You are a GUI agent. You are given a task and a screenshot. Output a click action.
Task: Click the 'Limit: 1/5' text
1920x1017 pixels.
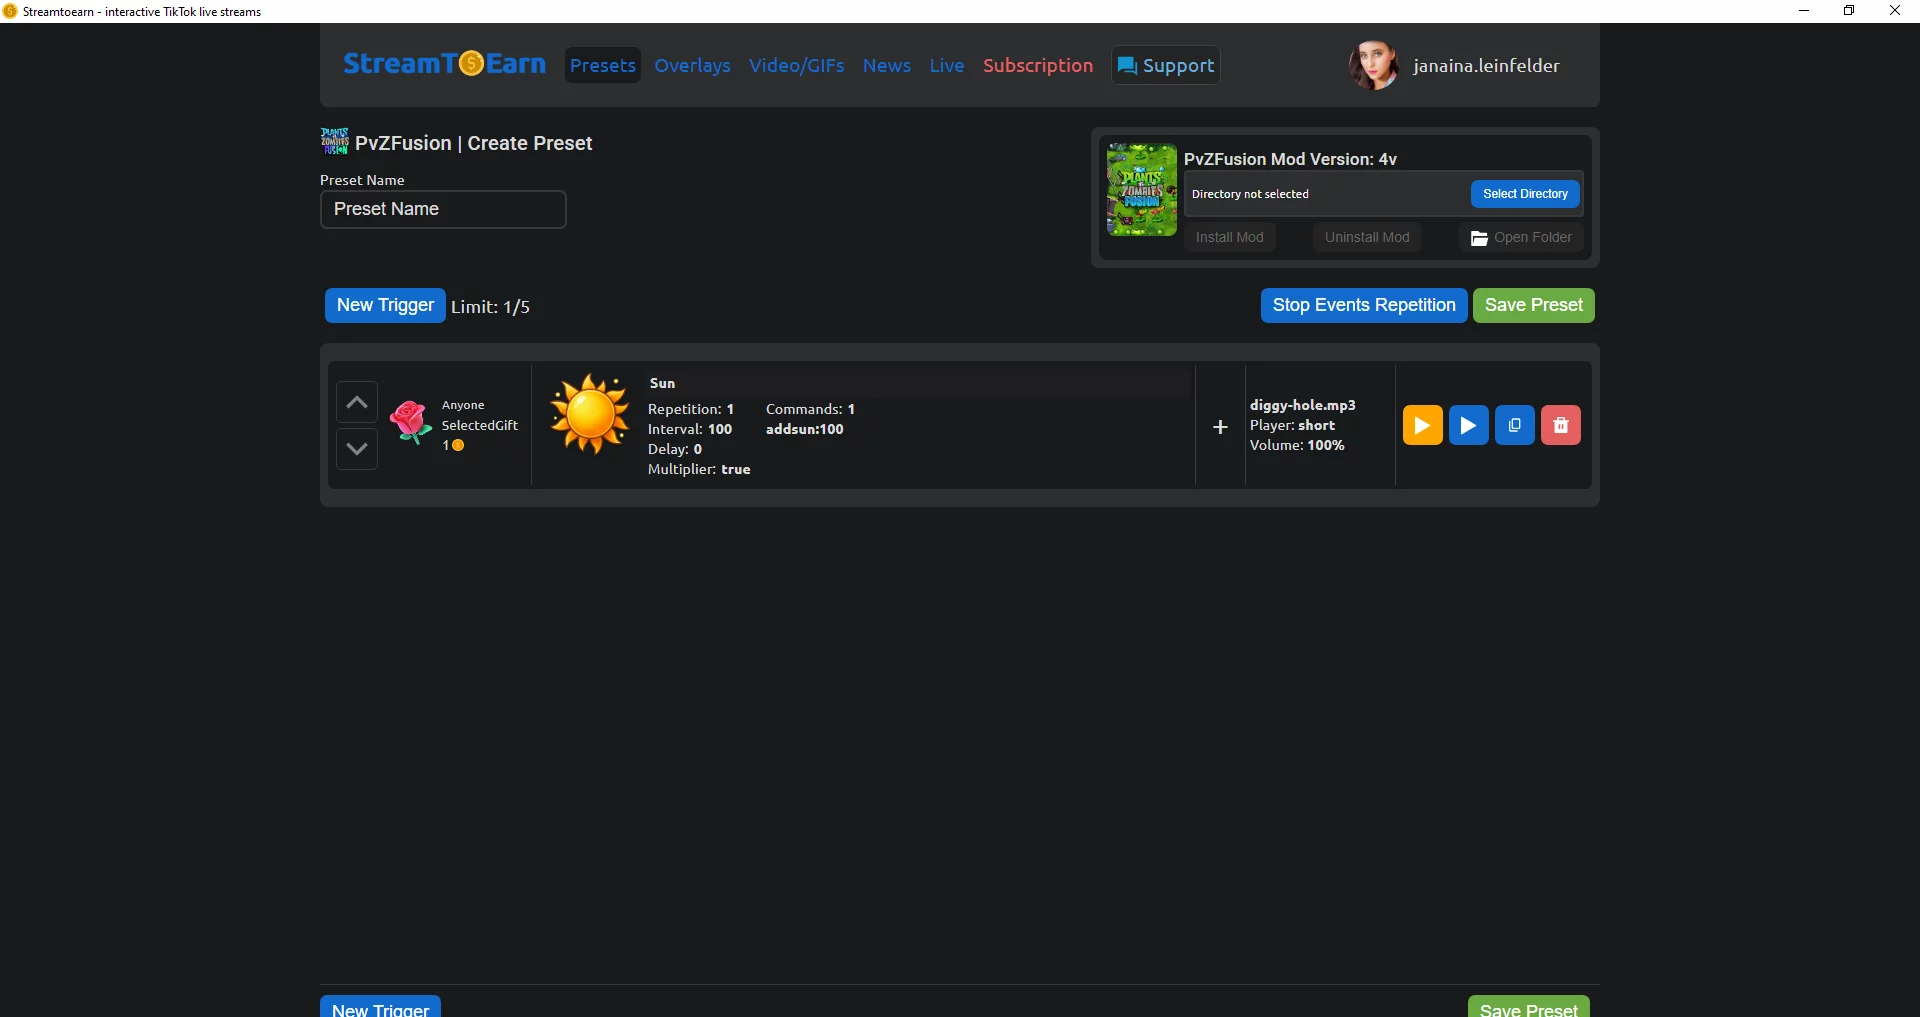(490, 307)
